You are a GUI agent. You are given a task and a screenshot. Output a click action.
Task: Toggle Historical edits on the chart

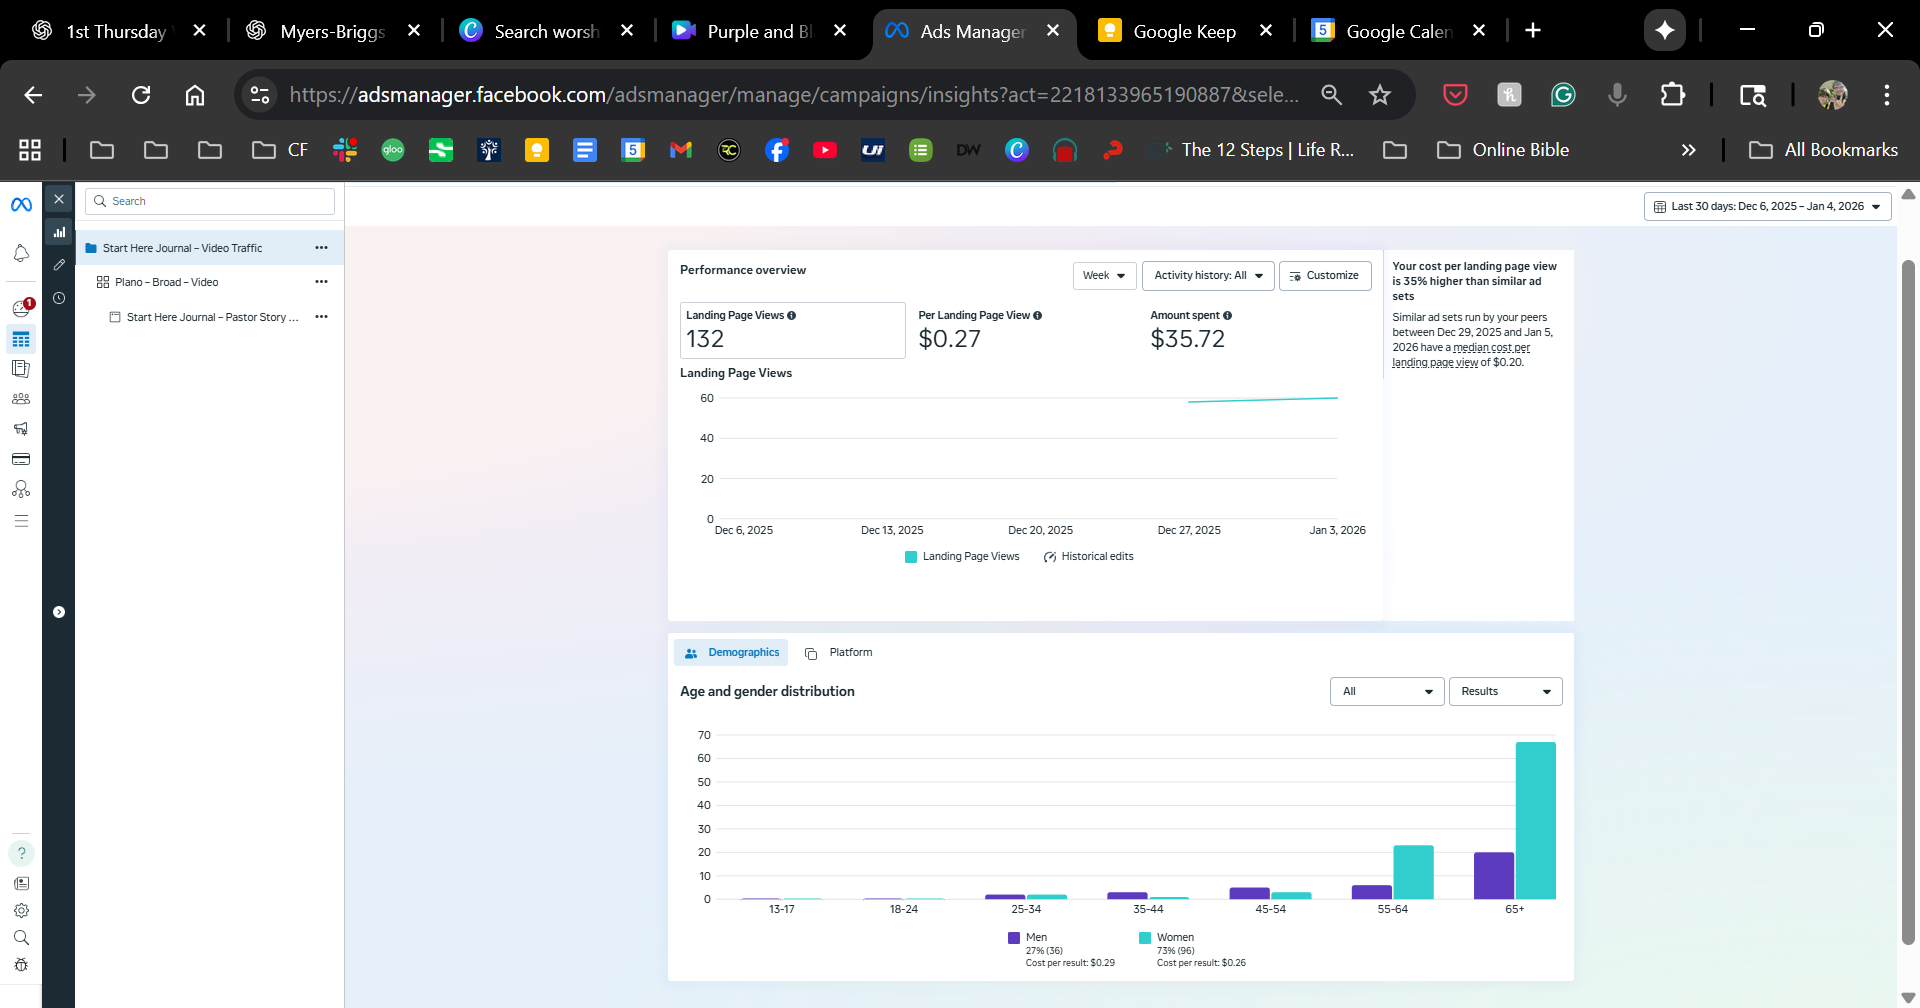point(1088,557)
